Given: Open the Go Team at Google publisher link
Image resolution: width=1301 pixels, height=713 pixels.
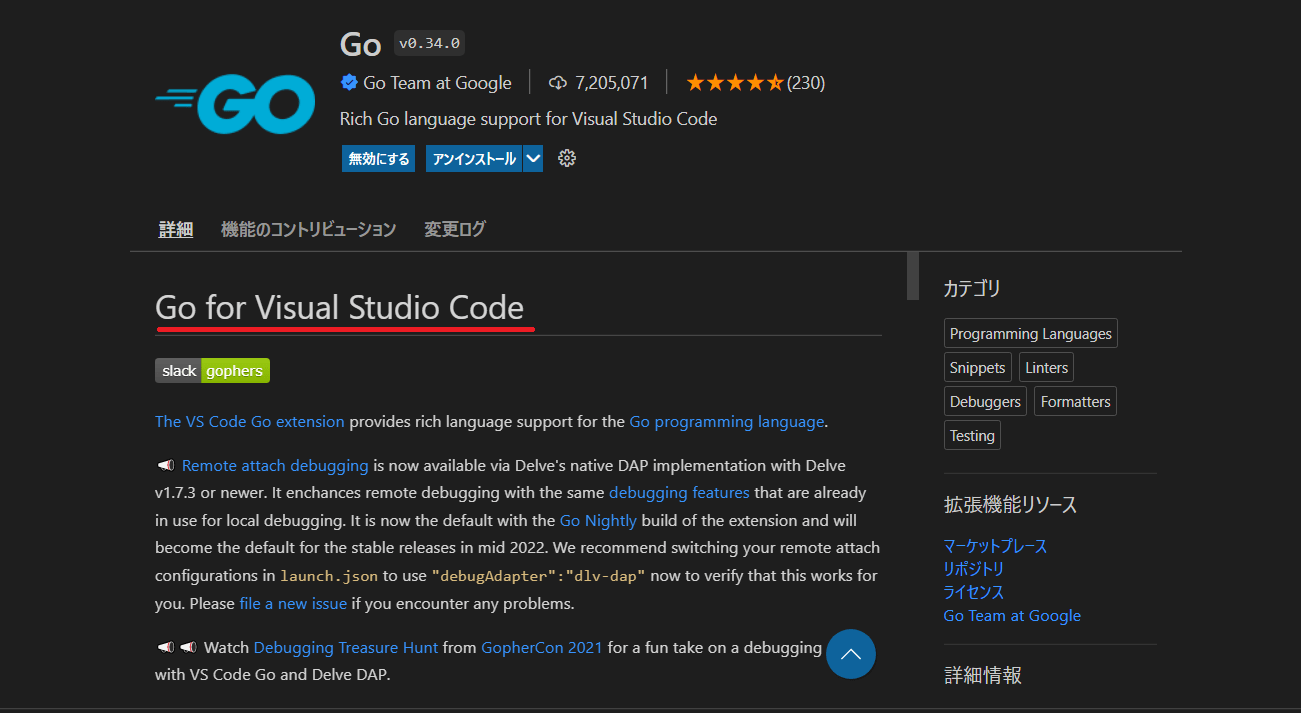Looking at the screenshot, I should 437,83.
